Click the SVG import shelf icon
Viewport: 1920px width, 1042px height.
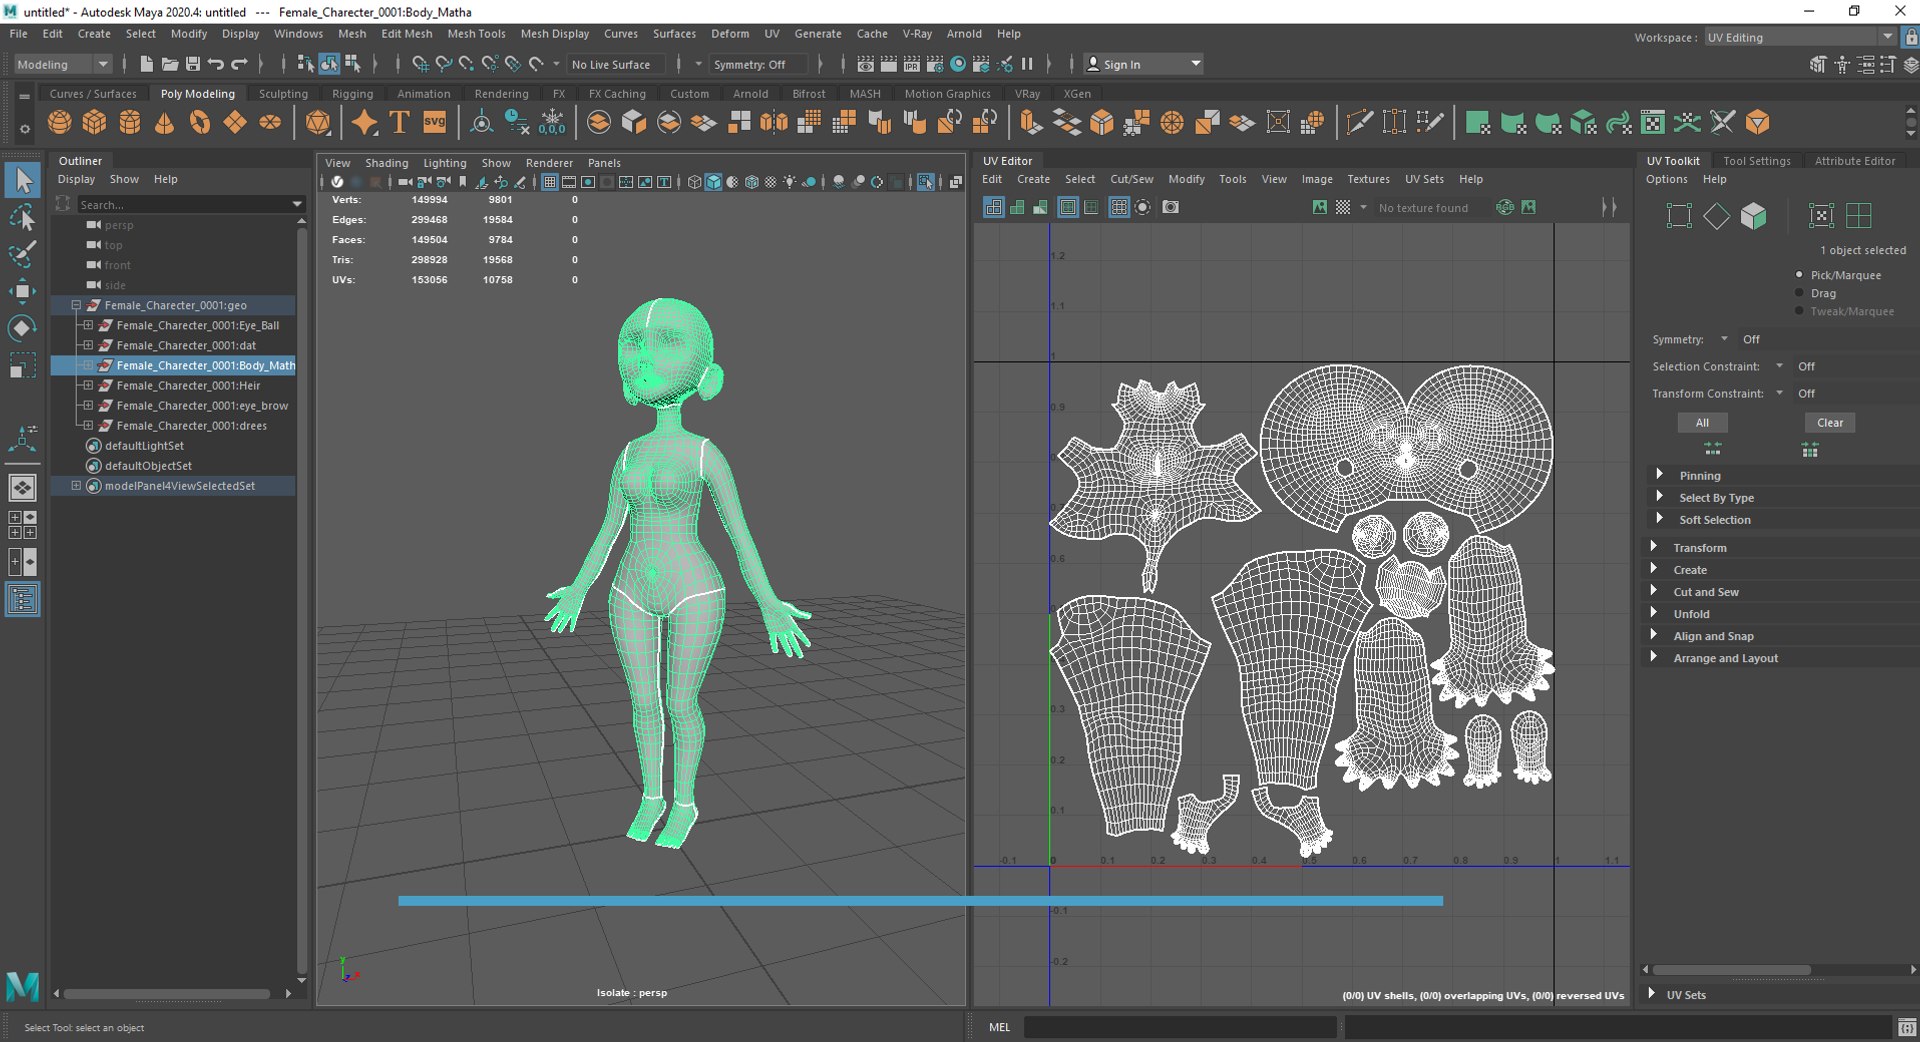point(434,122)
